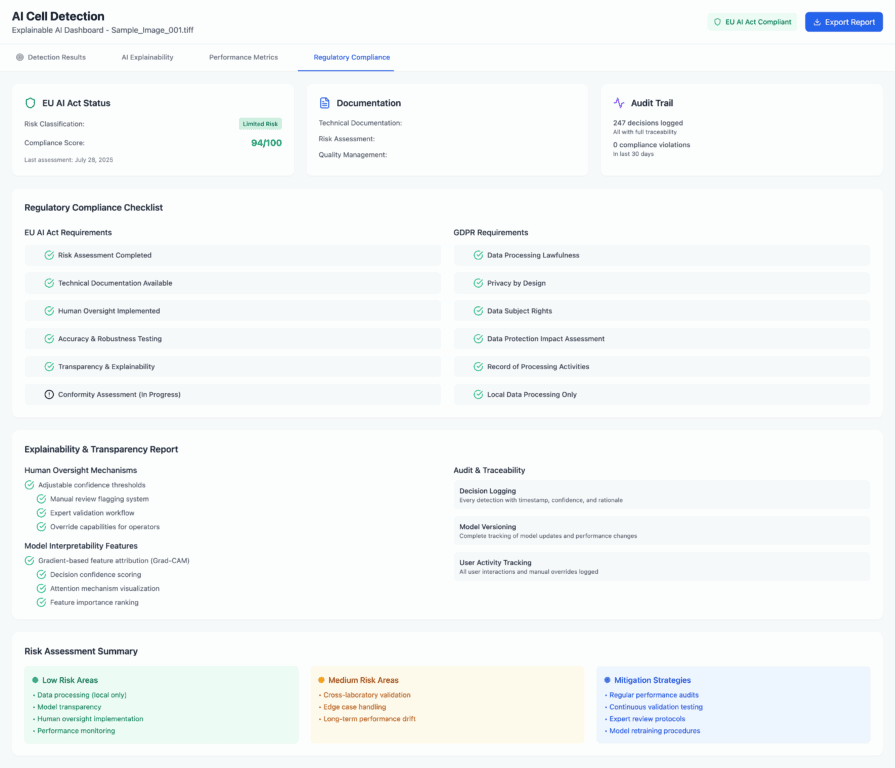
Task: Click the shield icon beside EU AI Act Status
Action: pos(31,103)
